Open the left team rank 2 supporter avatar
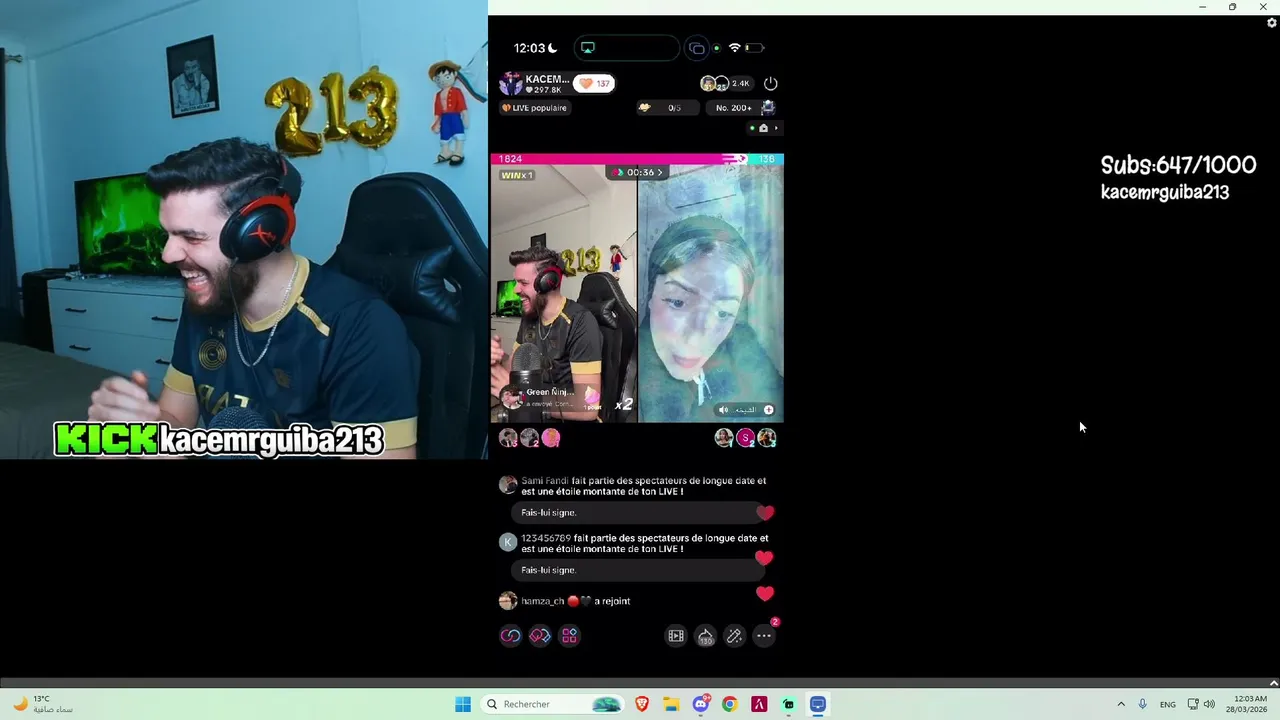This screenshot has width=1280, height=720. coord(529,437)
